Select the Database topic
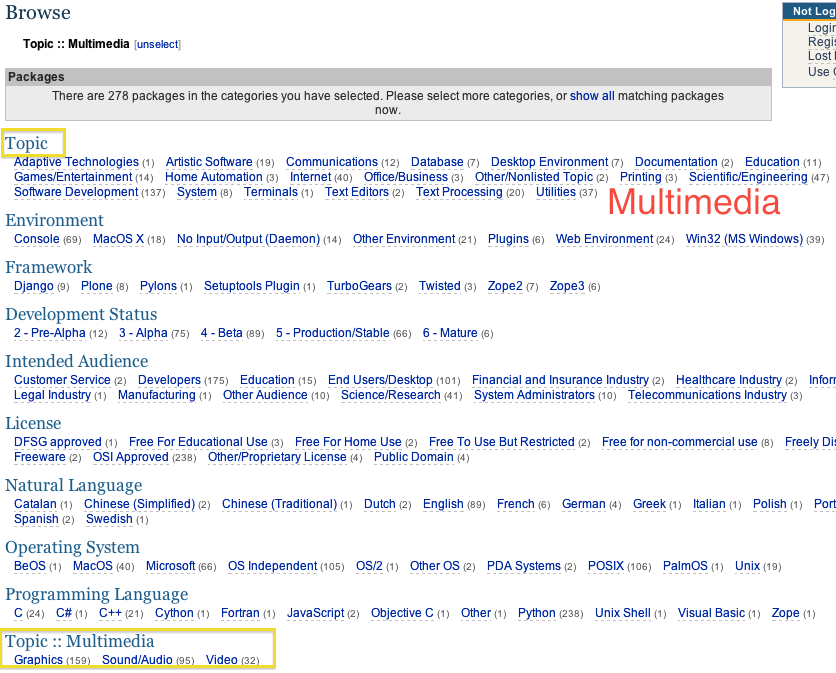Image resolution: width=836 pixels, height=673 pixels. 437,162
